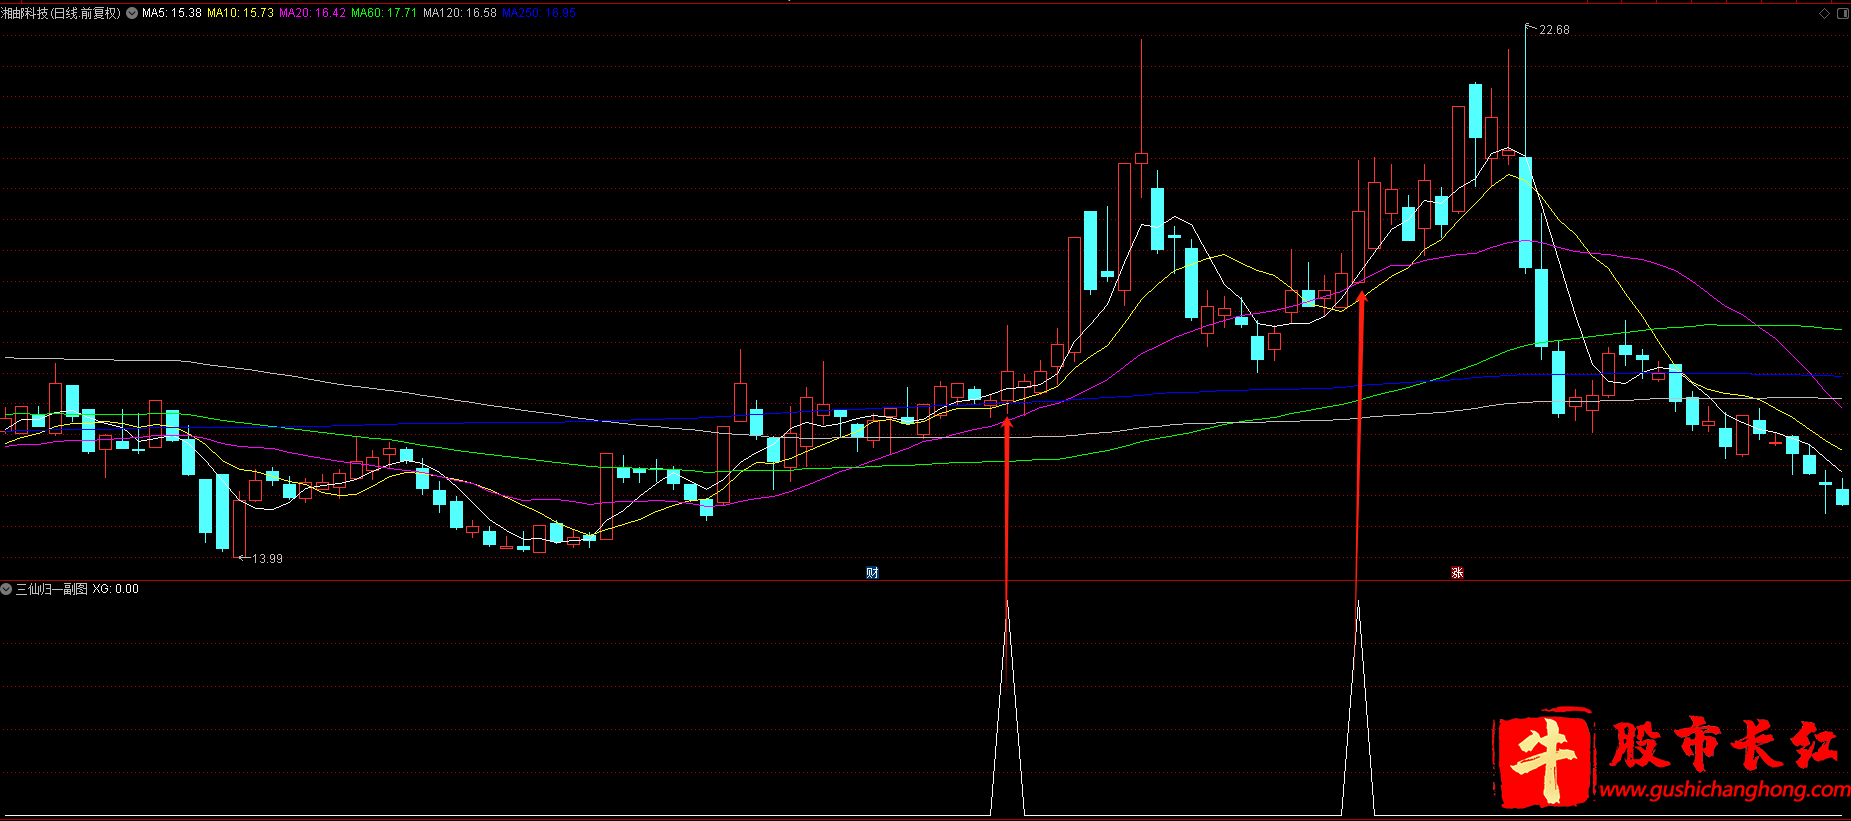Toggle the side panel icon at top right

click(x=1842, y=13)
